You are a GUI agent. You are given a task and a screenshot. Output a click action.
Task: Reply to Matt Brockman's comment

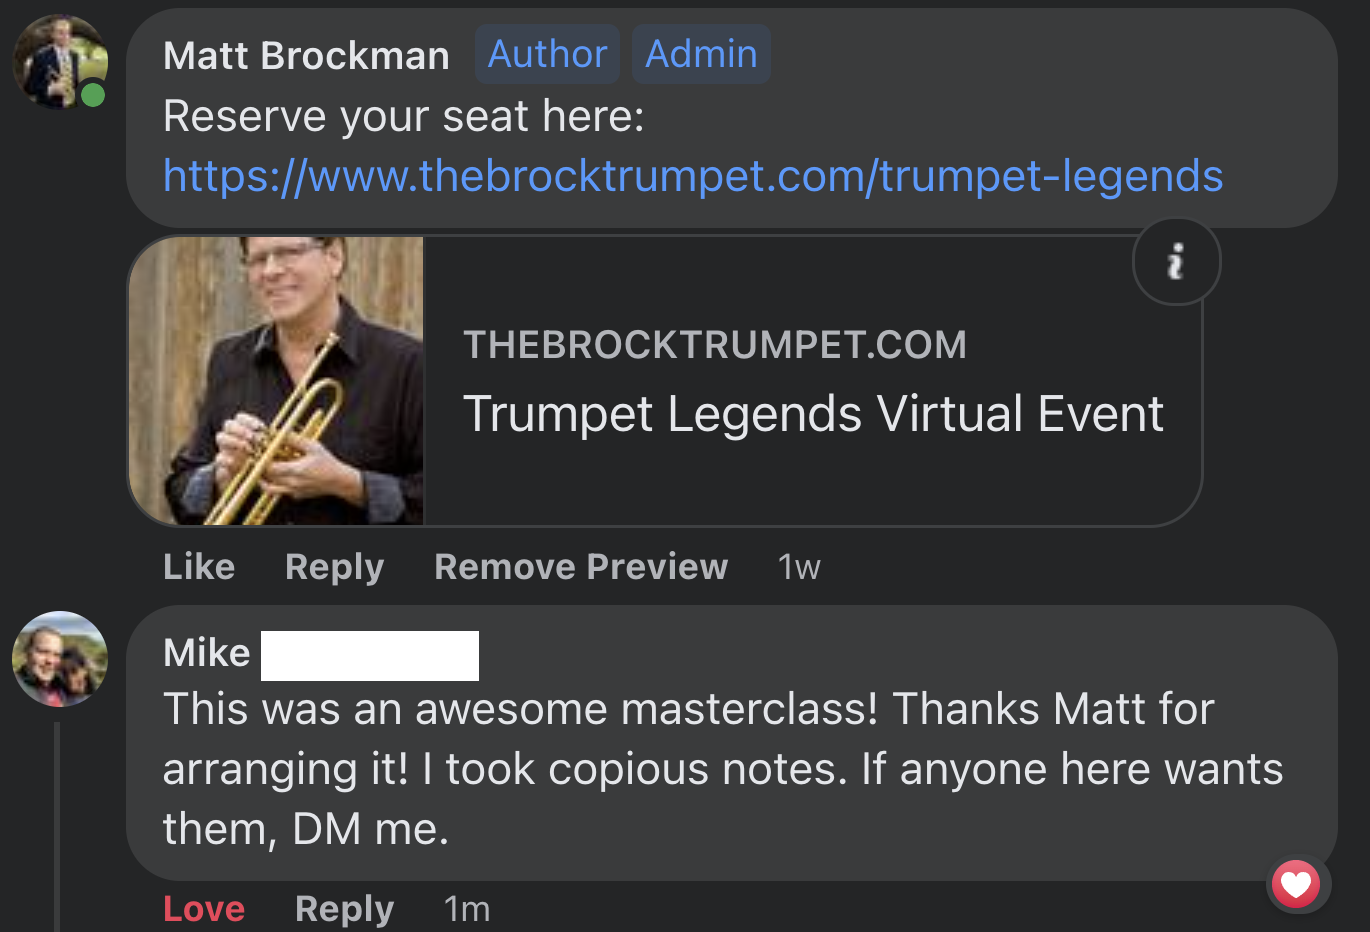pos(334,567)
